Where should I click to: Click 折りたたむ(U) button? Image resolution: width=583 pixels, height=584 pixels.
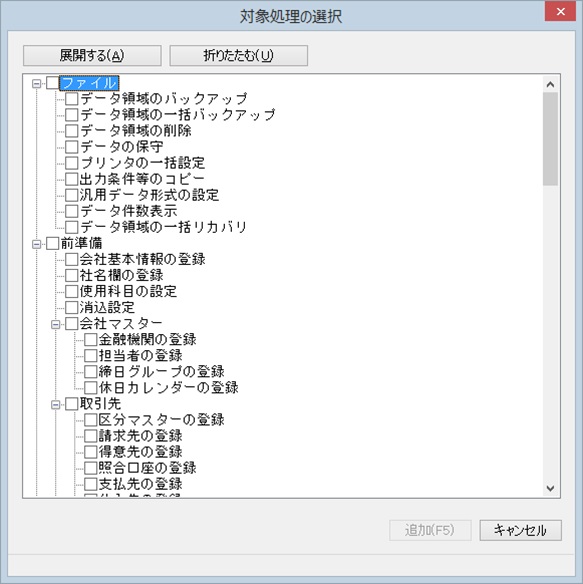[x=238, y=56]
